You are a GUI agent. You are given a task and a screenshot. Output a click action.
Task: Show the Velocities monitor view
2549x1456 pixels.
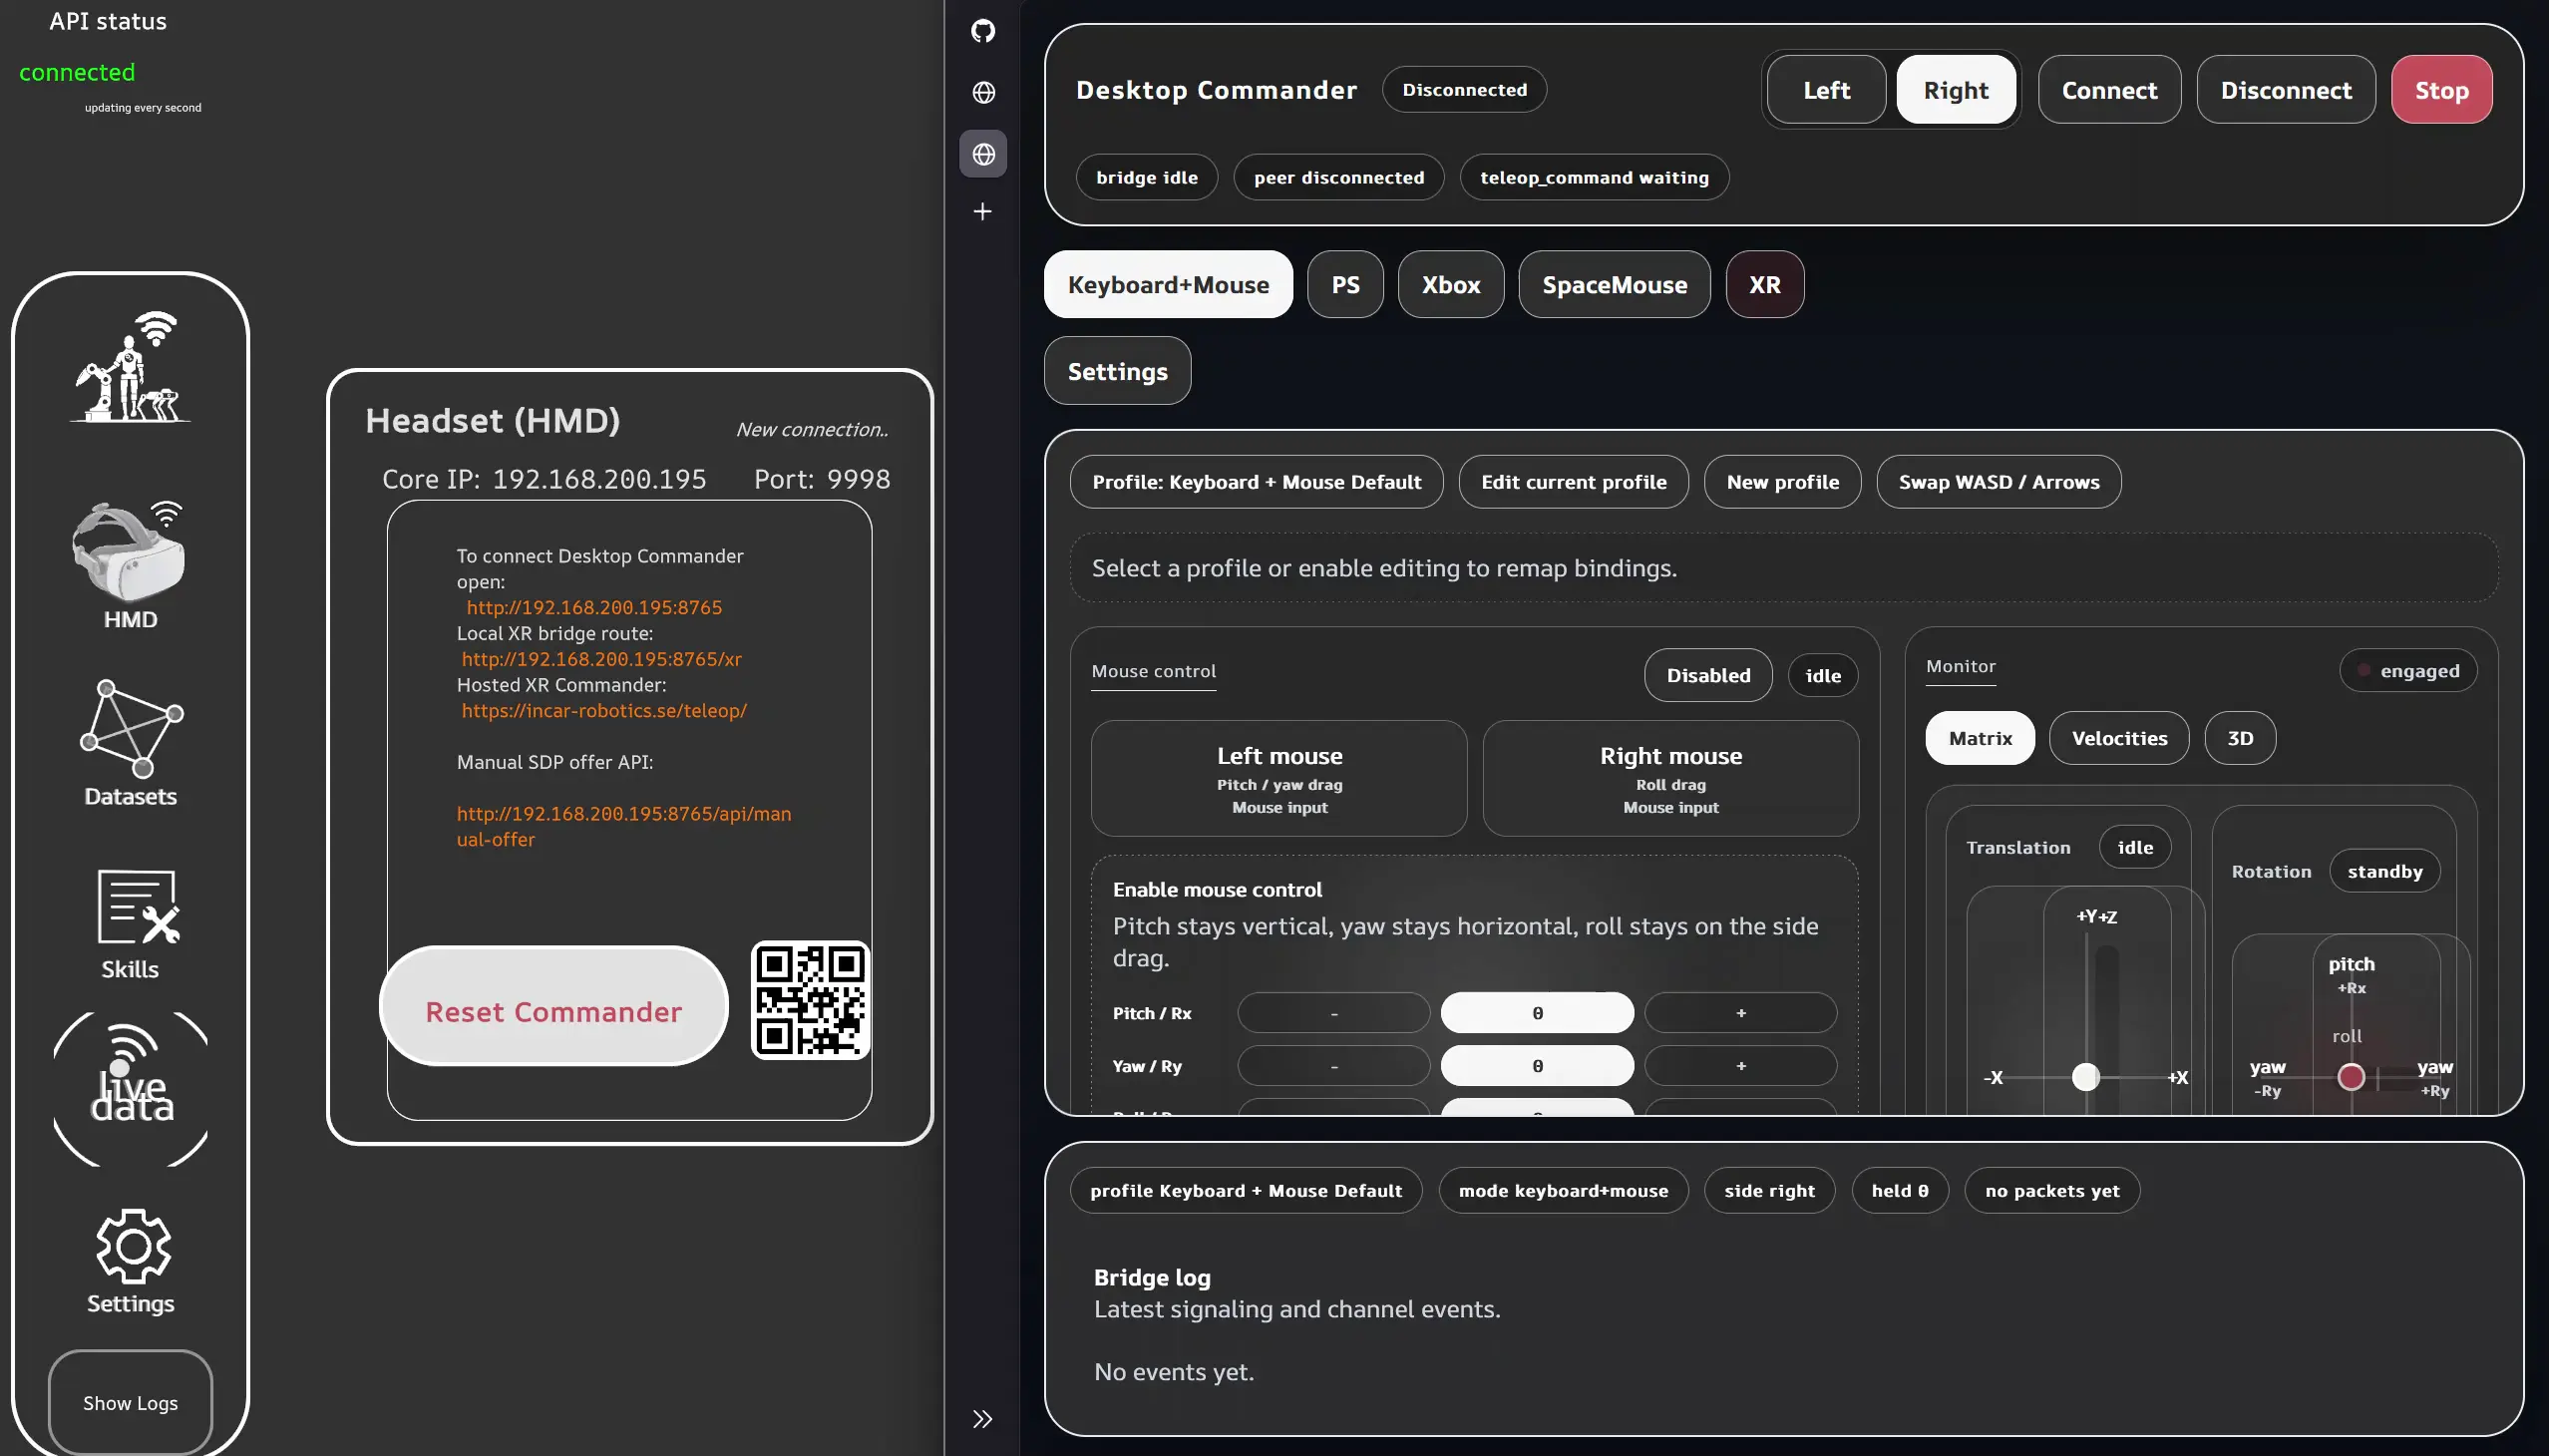(x=2119, y=738)
